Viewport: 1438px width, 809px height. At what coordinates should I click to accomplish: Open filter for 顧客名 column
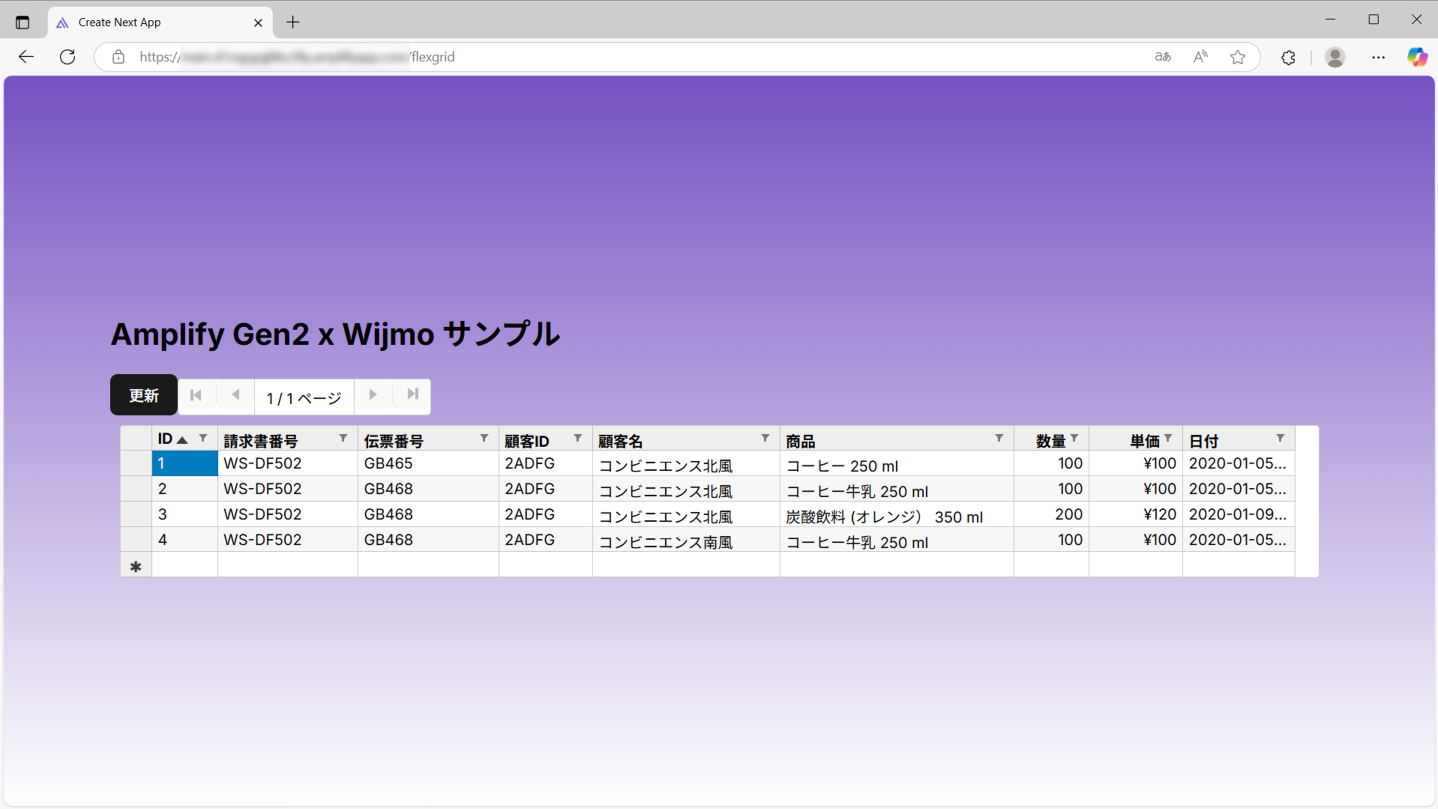(x=765, y=439)
